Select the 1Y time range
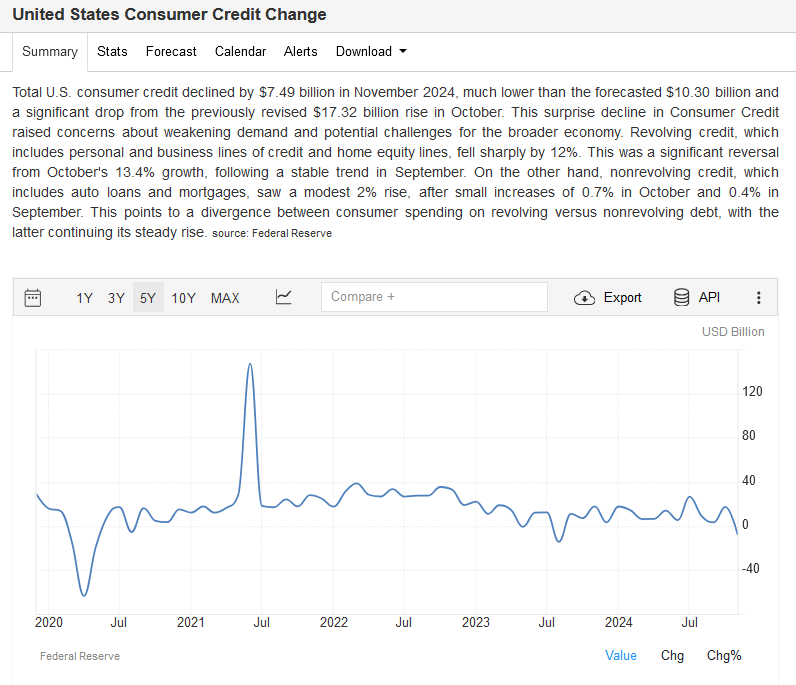 (x=84, y=297)
